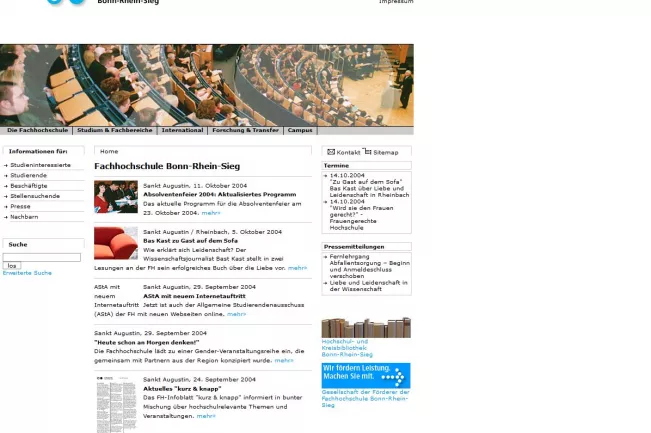The image size is (651, 433).
Task: Open 'mehr' for Aktuelles 'kurz & knapp'
Action: [206, 416]
